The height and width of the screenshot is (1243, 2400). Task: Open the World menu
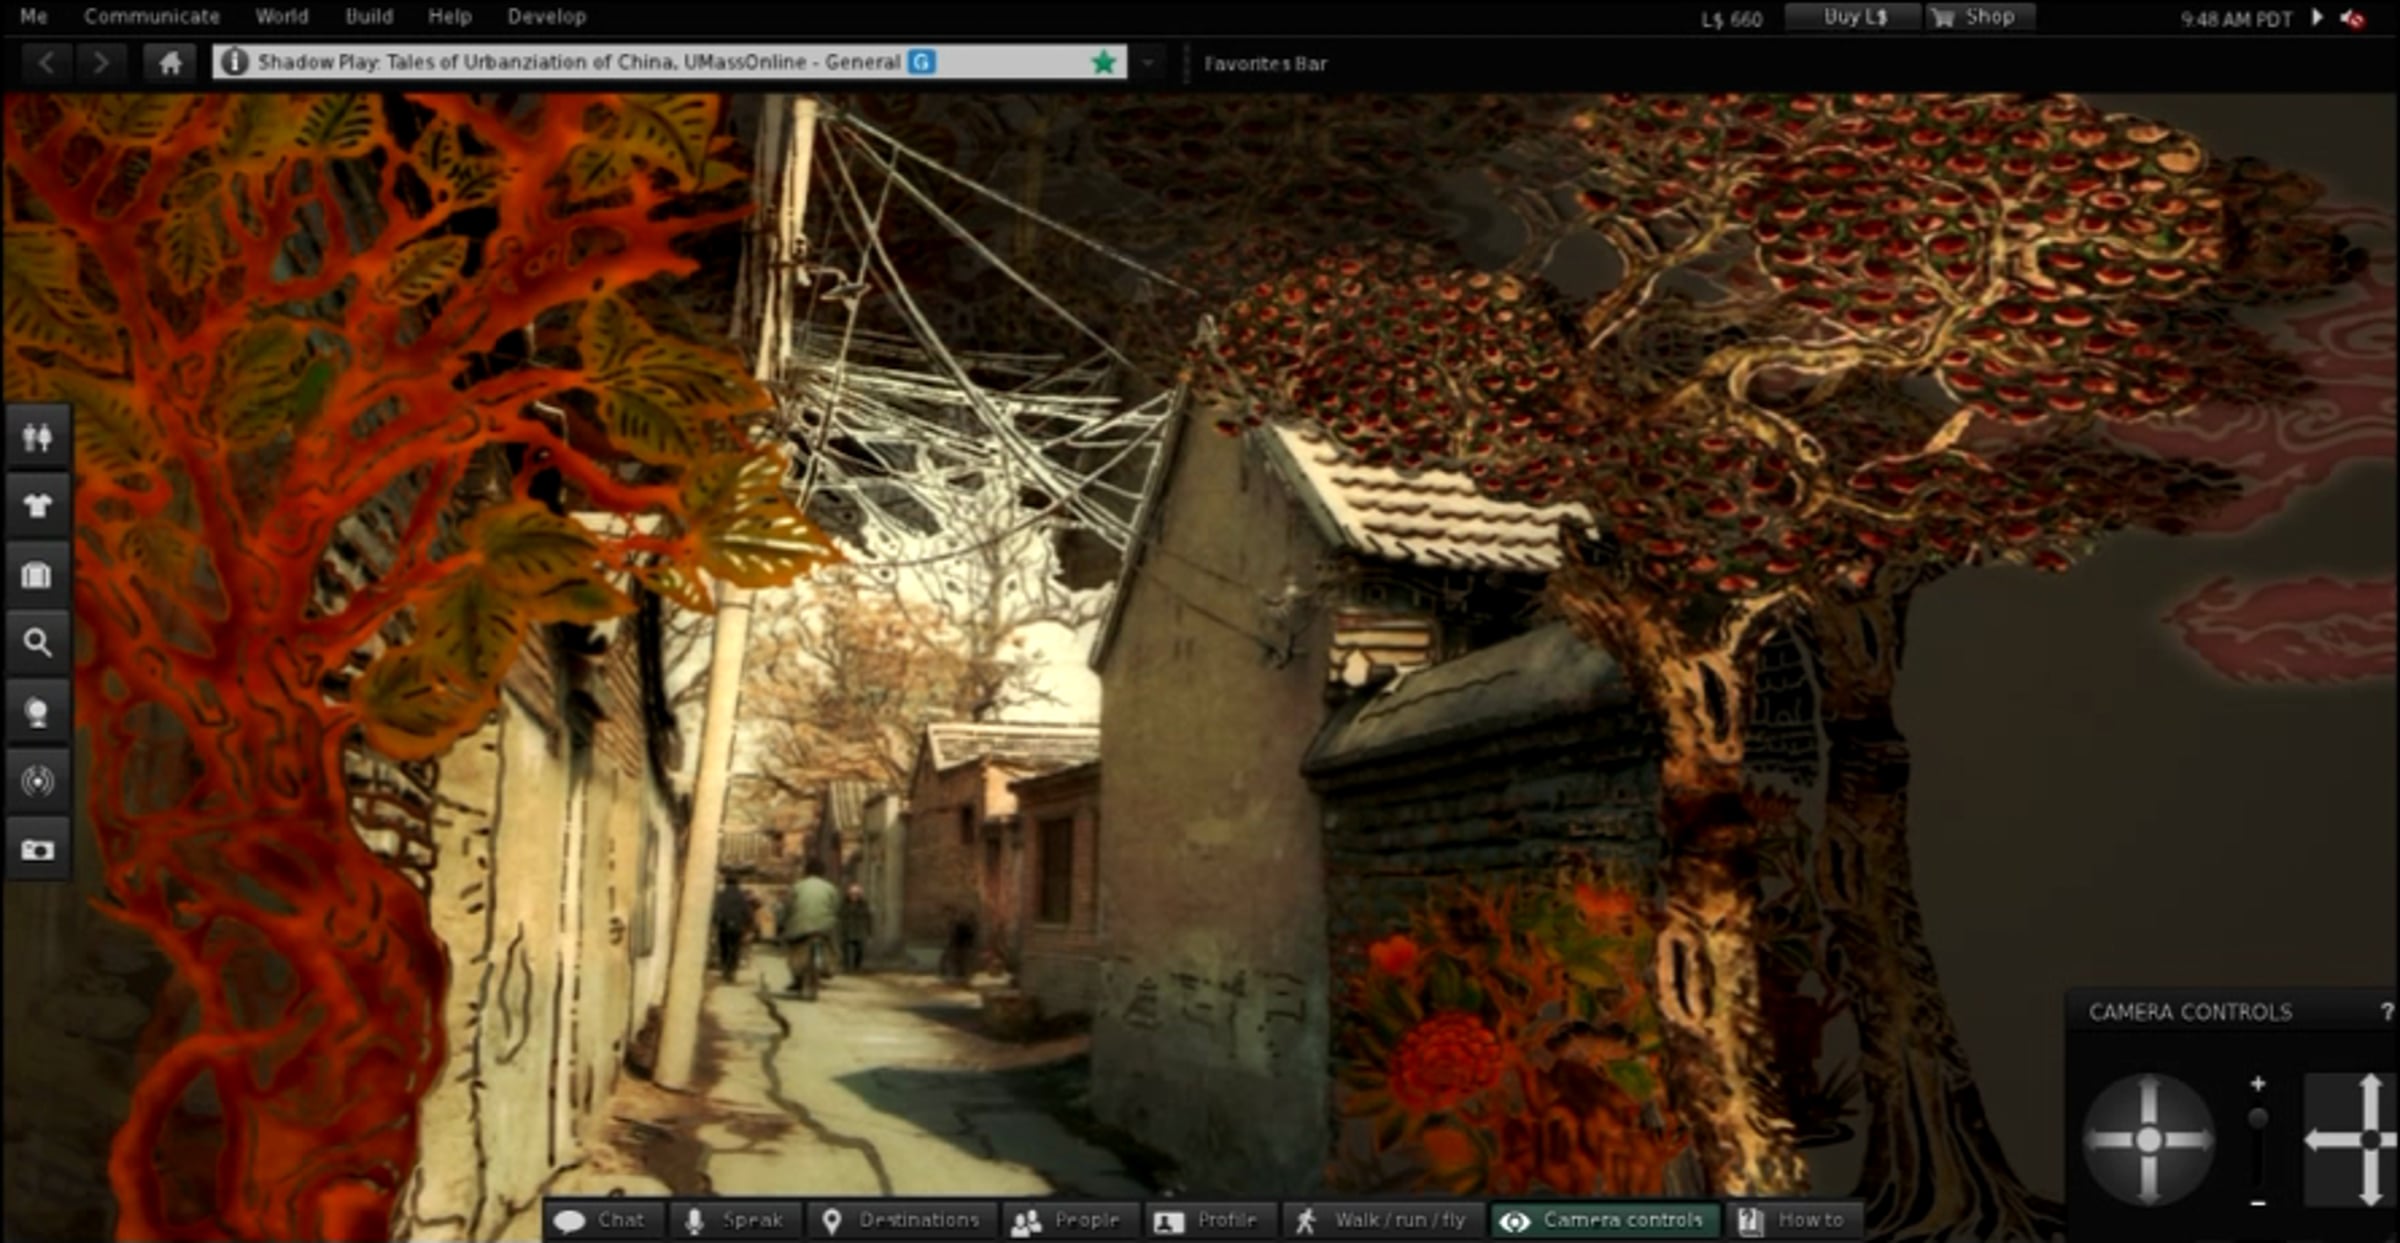(282, 16)
